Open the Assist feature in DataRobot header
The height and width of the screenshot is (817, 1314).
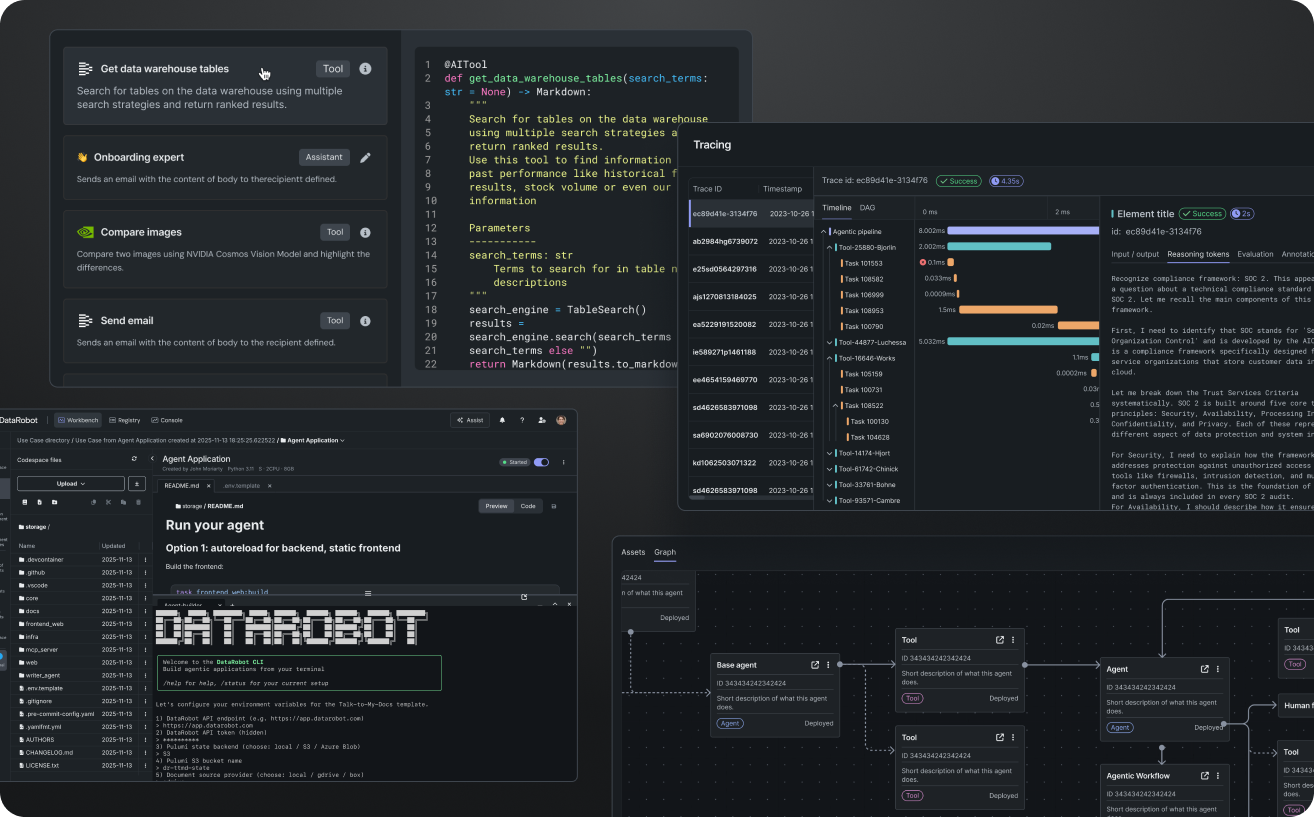tap(470, 420)
